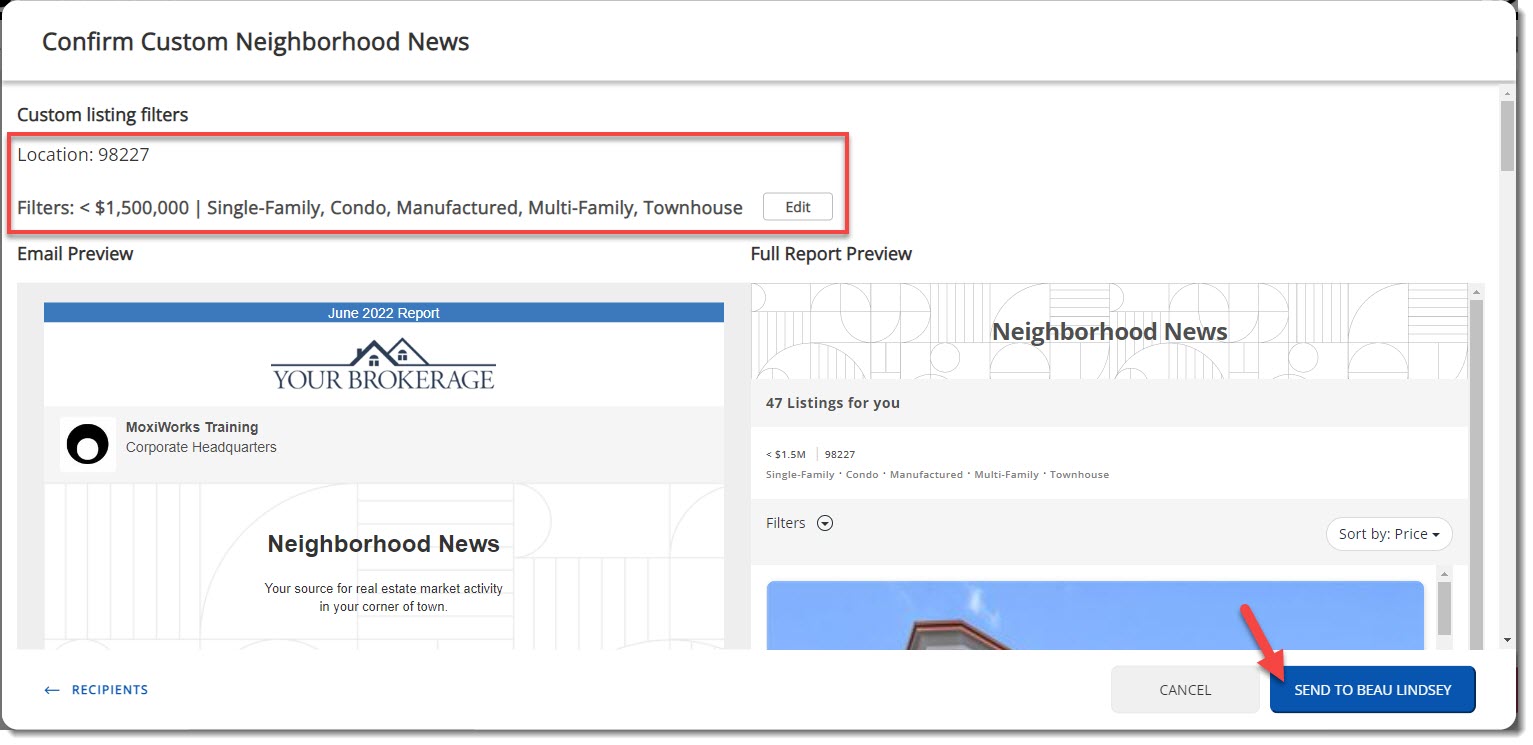Click the June 2022 Report blue banner
The height and width of the screenshot is (745, 1533).
pyautogui.click(x=383, y=313)
